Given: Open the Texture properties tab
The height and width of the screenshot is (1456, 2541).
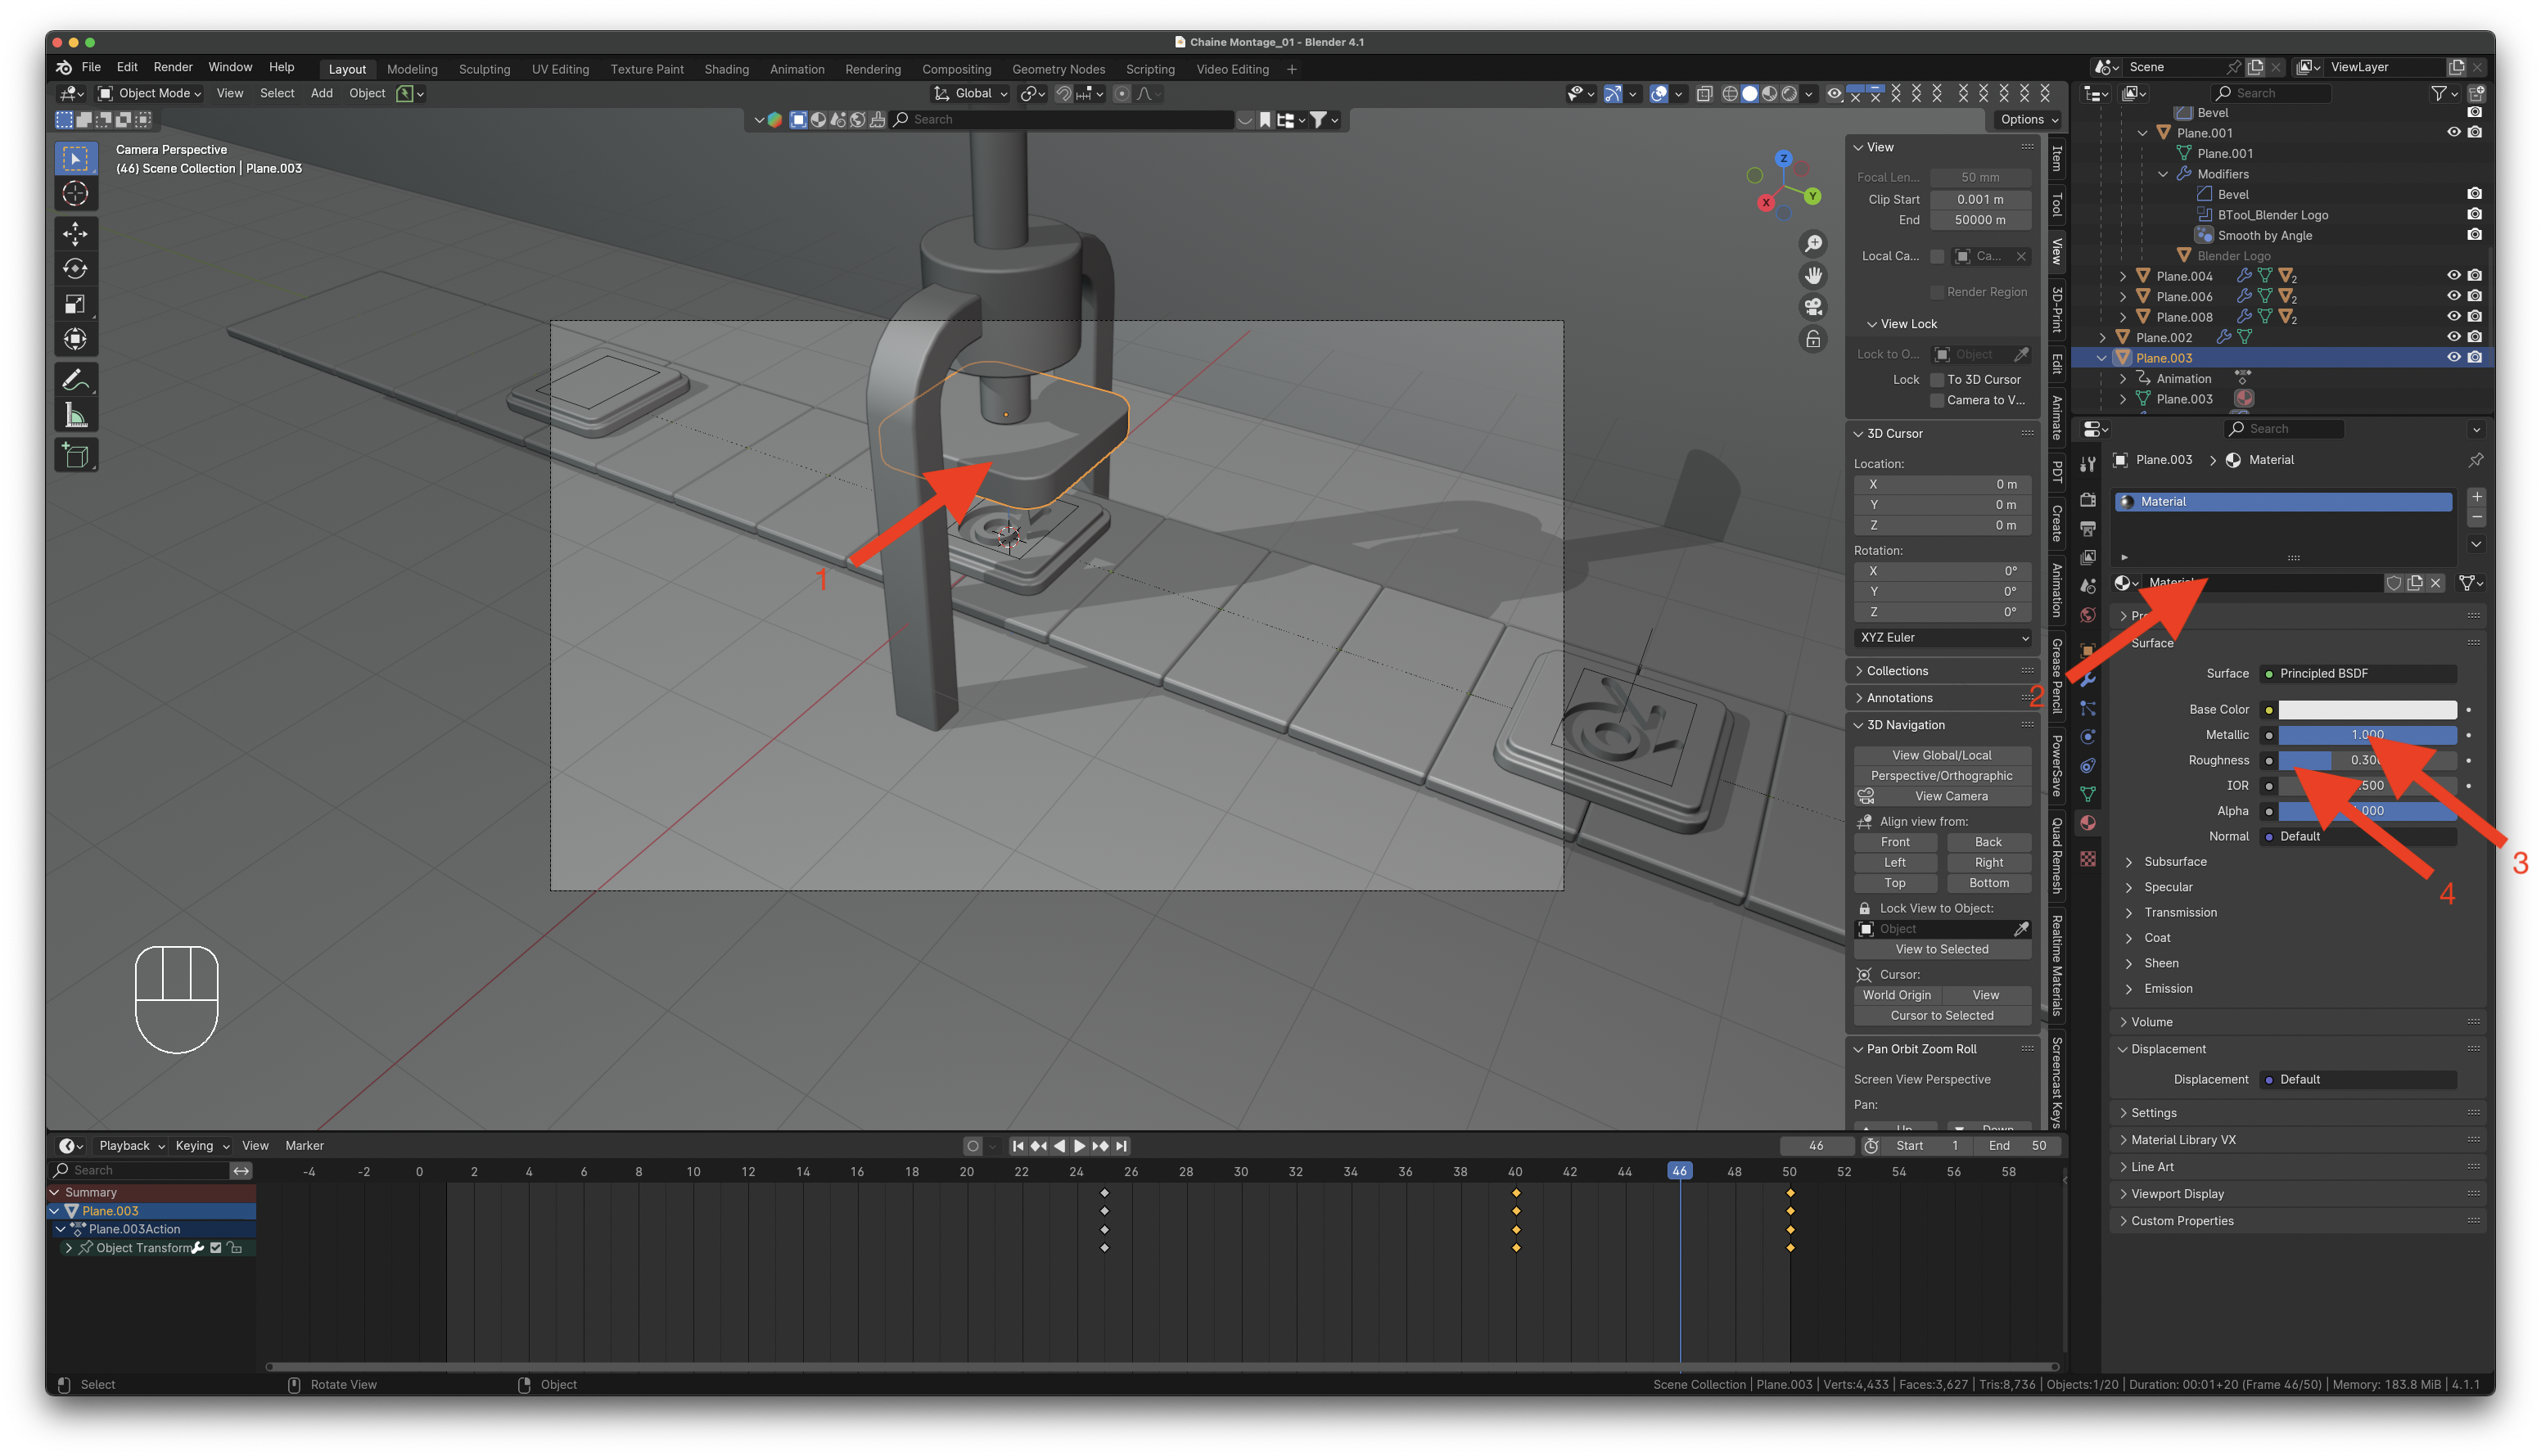Looking at the screenshot, I should tap(2087, 859).
